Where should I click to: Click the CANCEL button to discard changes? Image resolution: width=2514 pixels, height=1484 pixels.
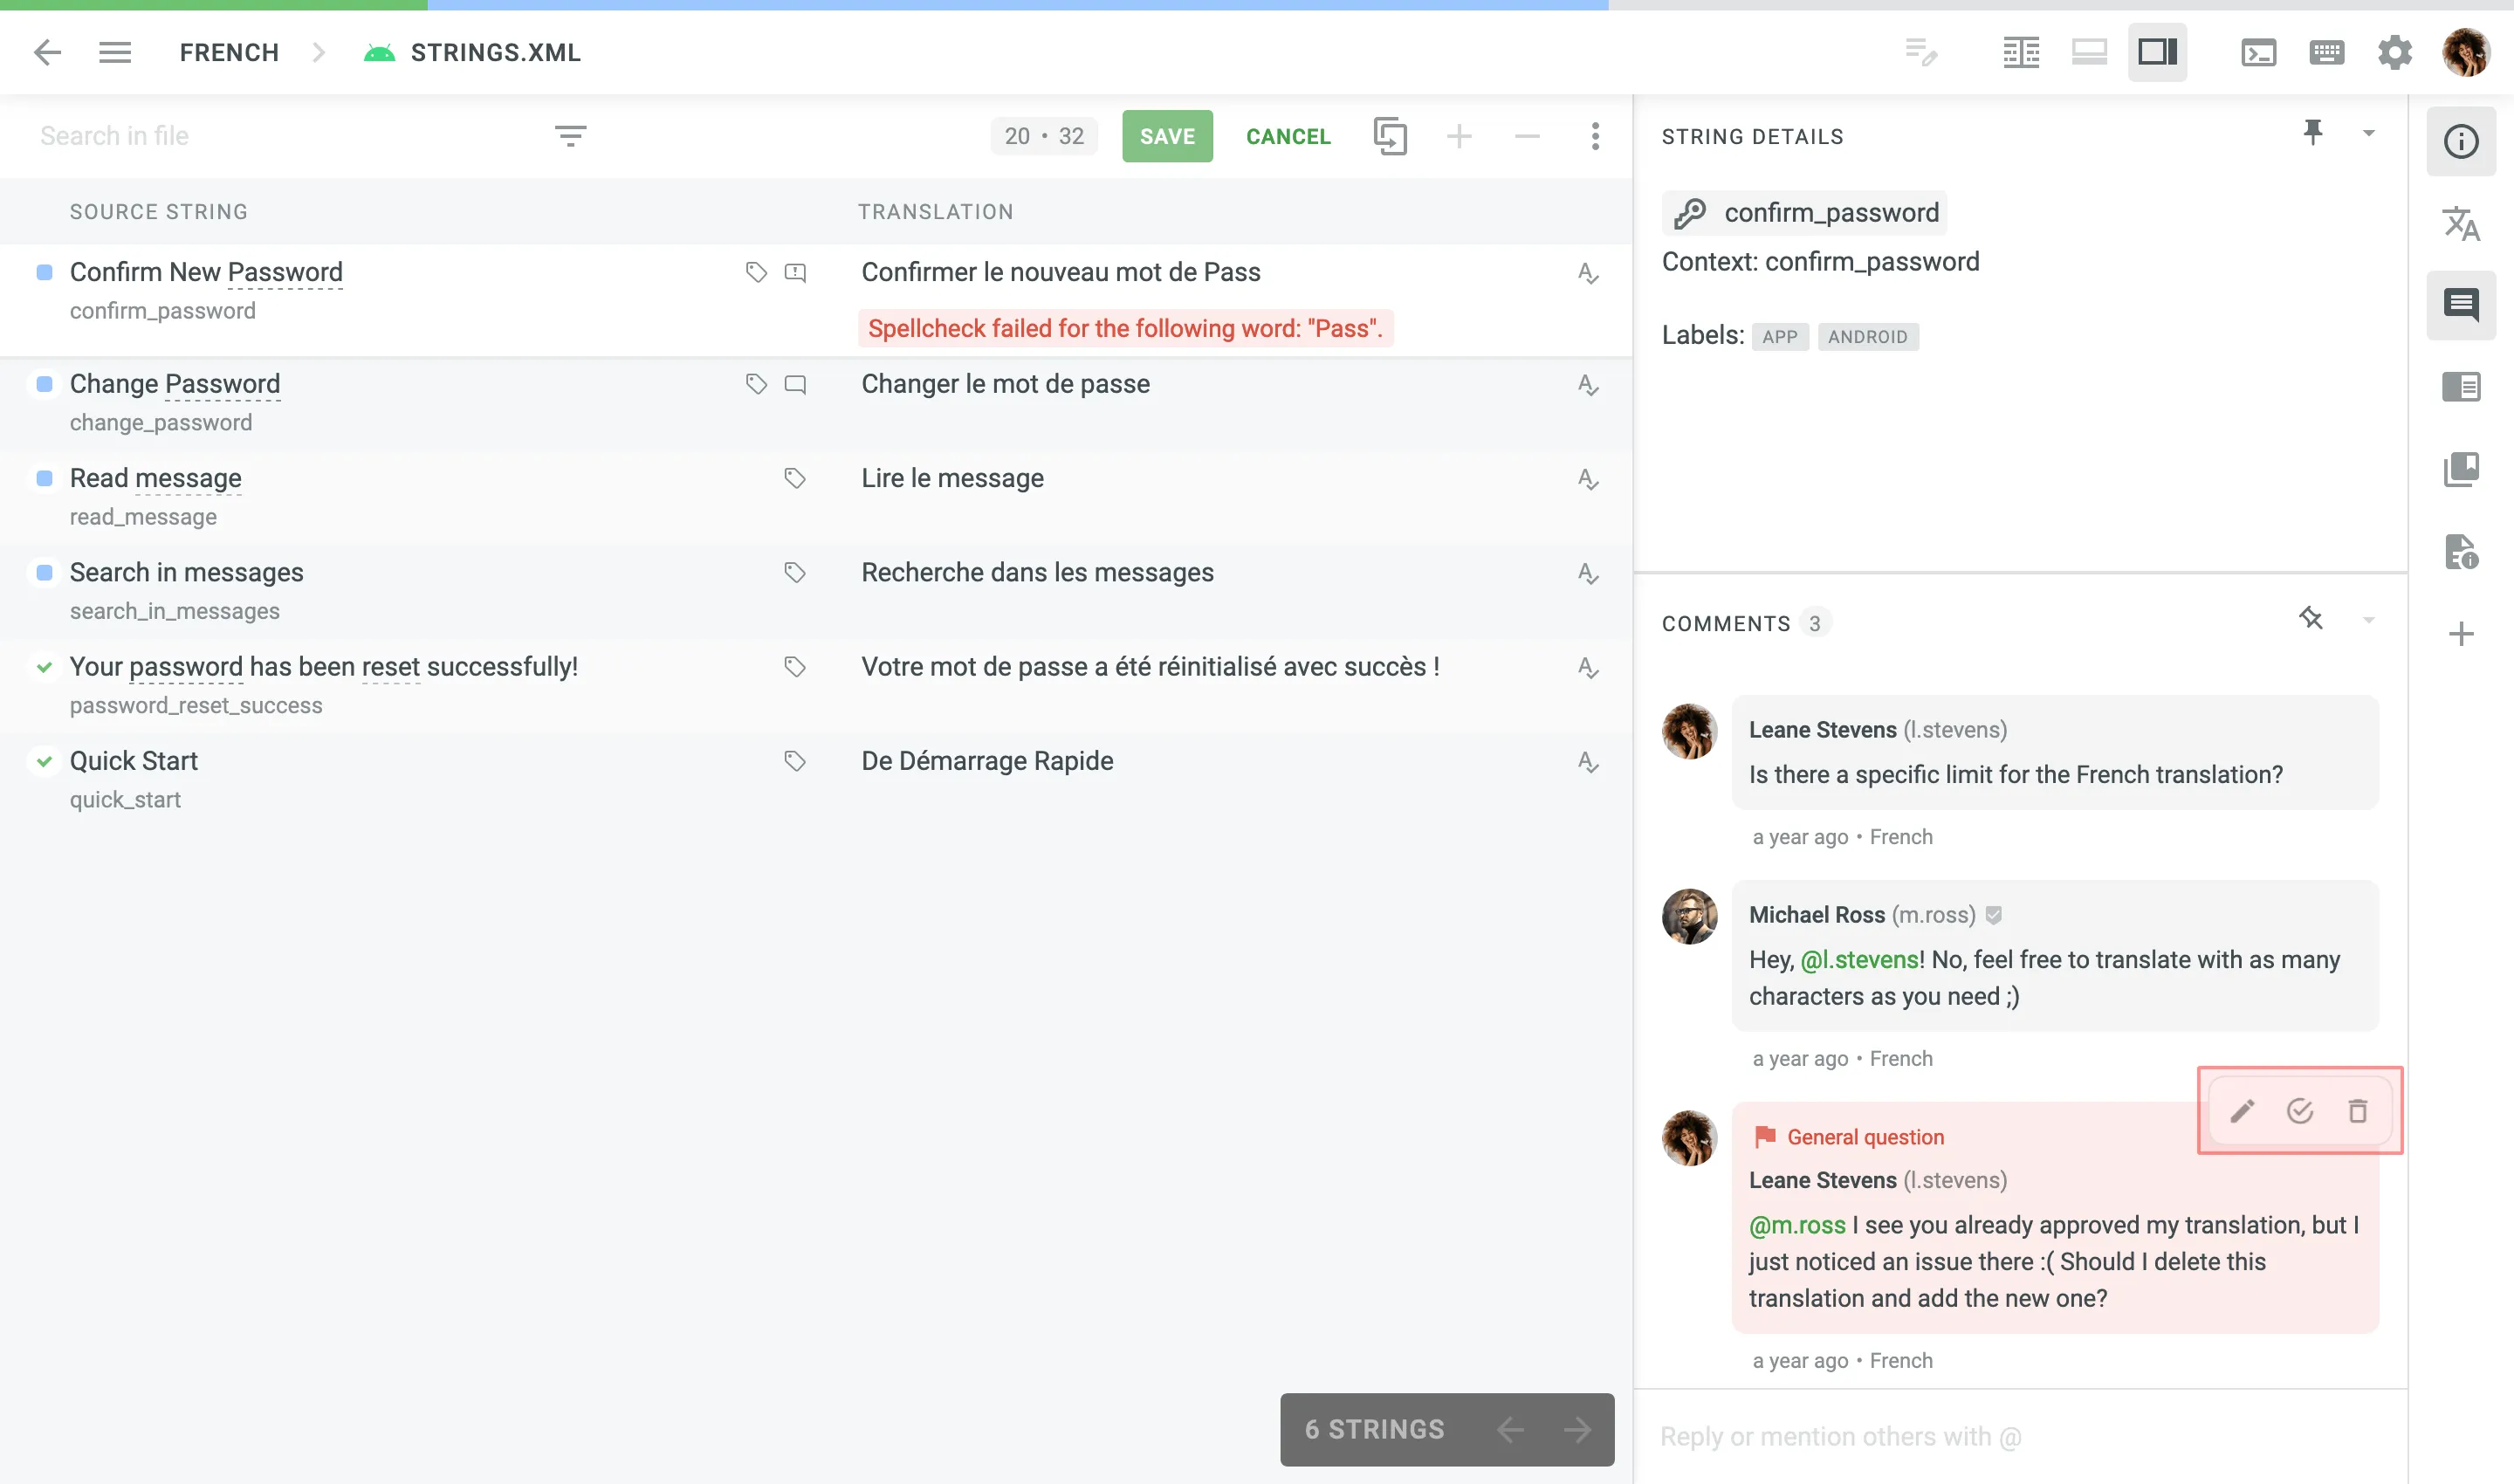coord(1288,136)
